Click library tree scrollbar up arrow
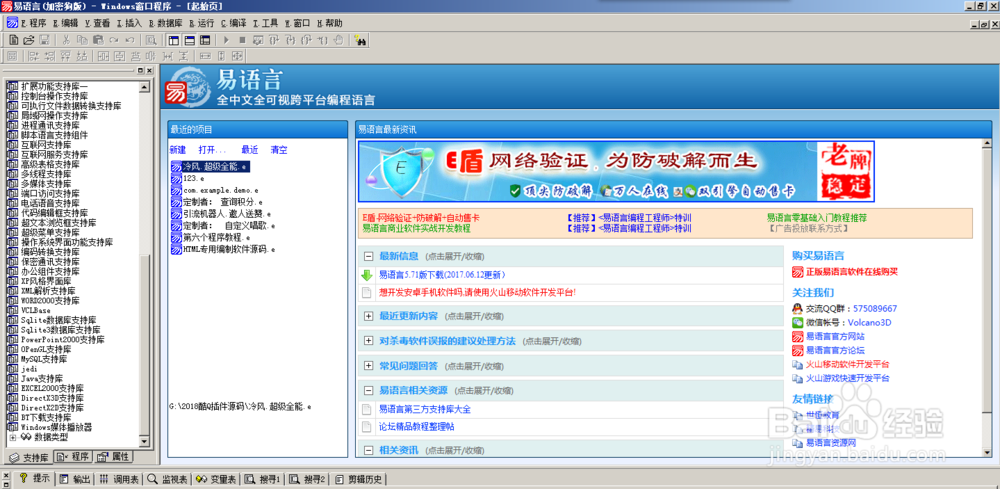 click(144, 86)
